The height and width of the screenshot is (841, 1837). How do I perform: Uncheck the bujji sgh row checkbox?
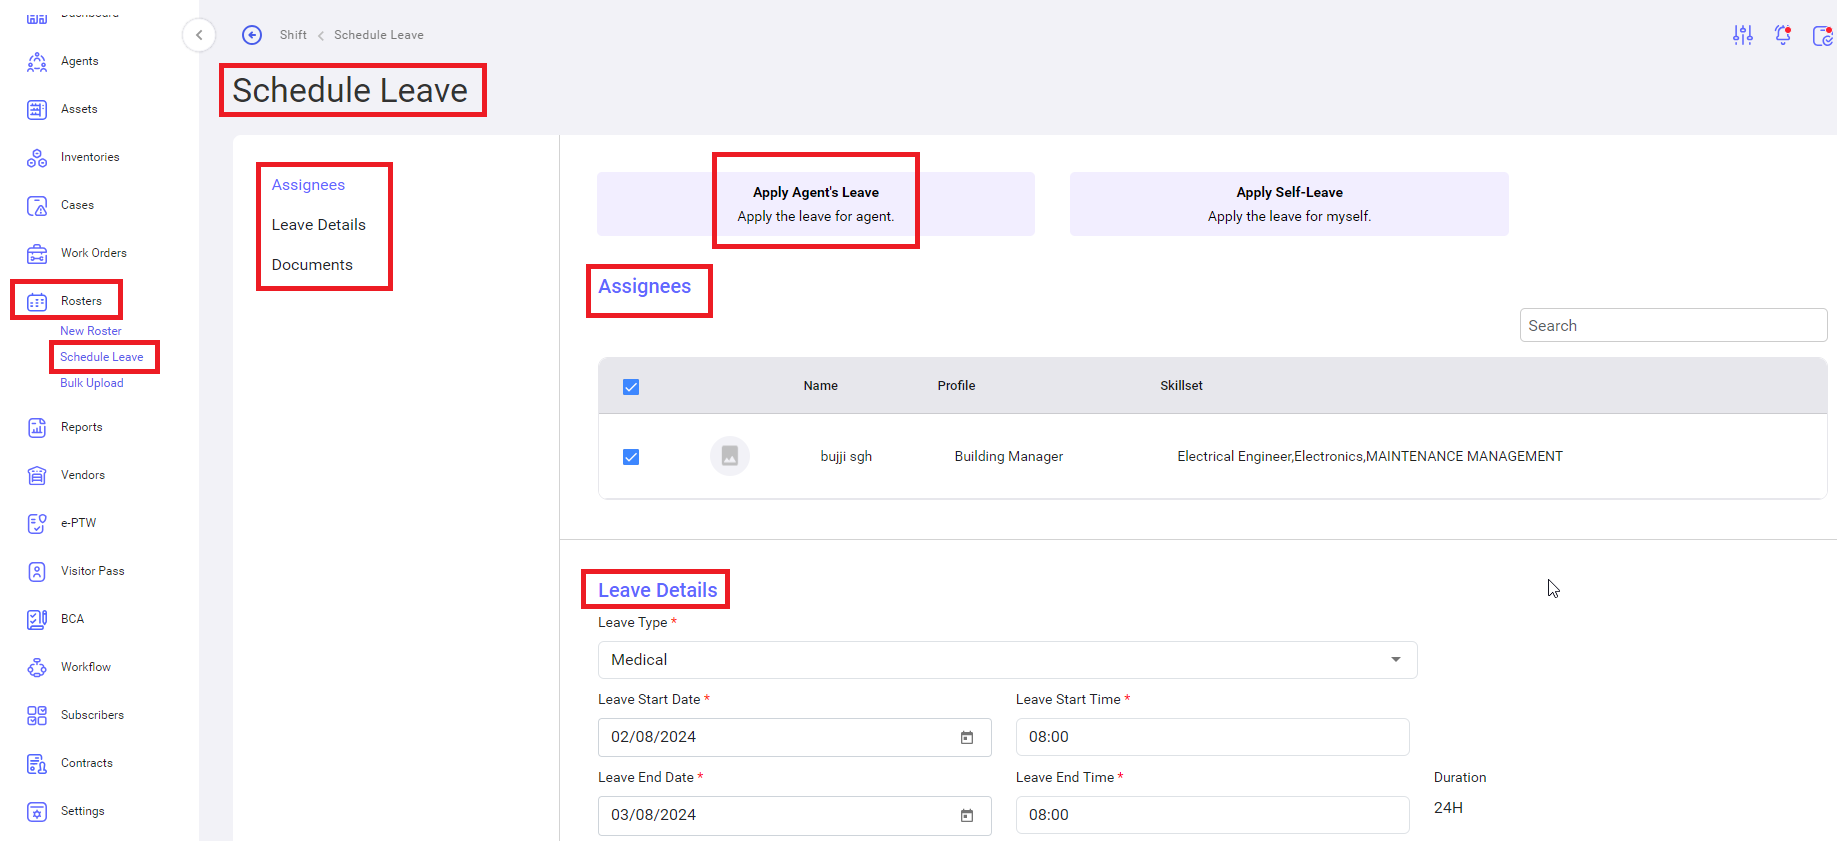tap(631, 457)
